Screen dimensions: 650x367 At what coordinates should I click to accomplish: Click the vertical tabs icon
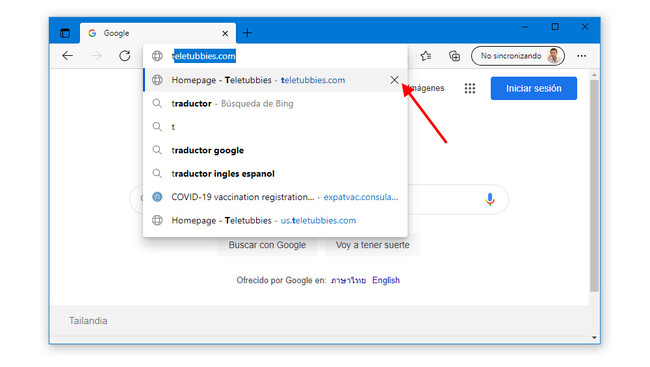click(x=65, y=33)
